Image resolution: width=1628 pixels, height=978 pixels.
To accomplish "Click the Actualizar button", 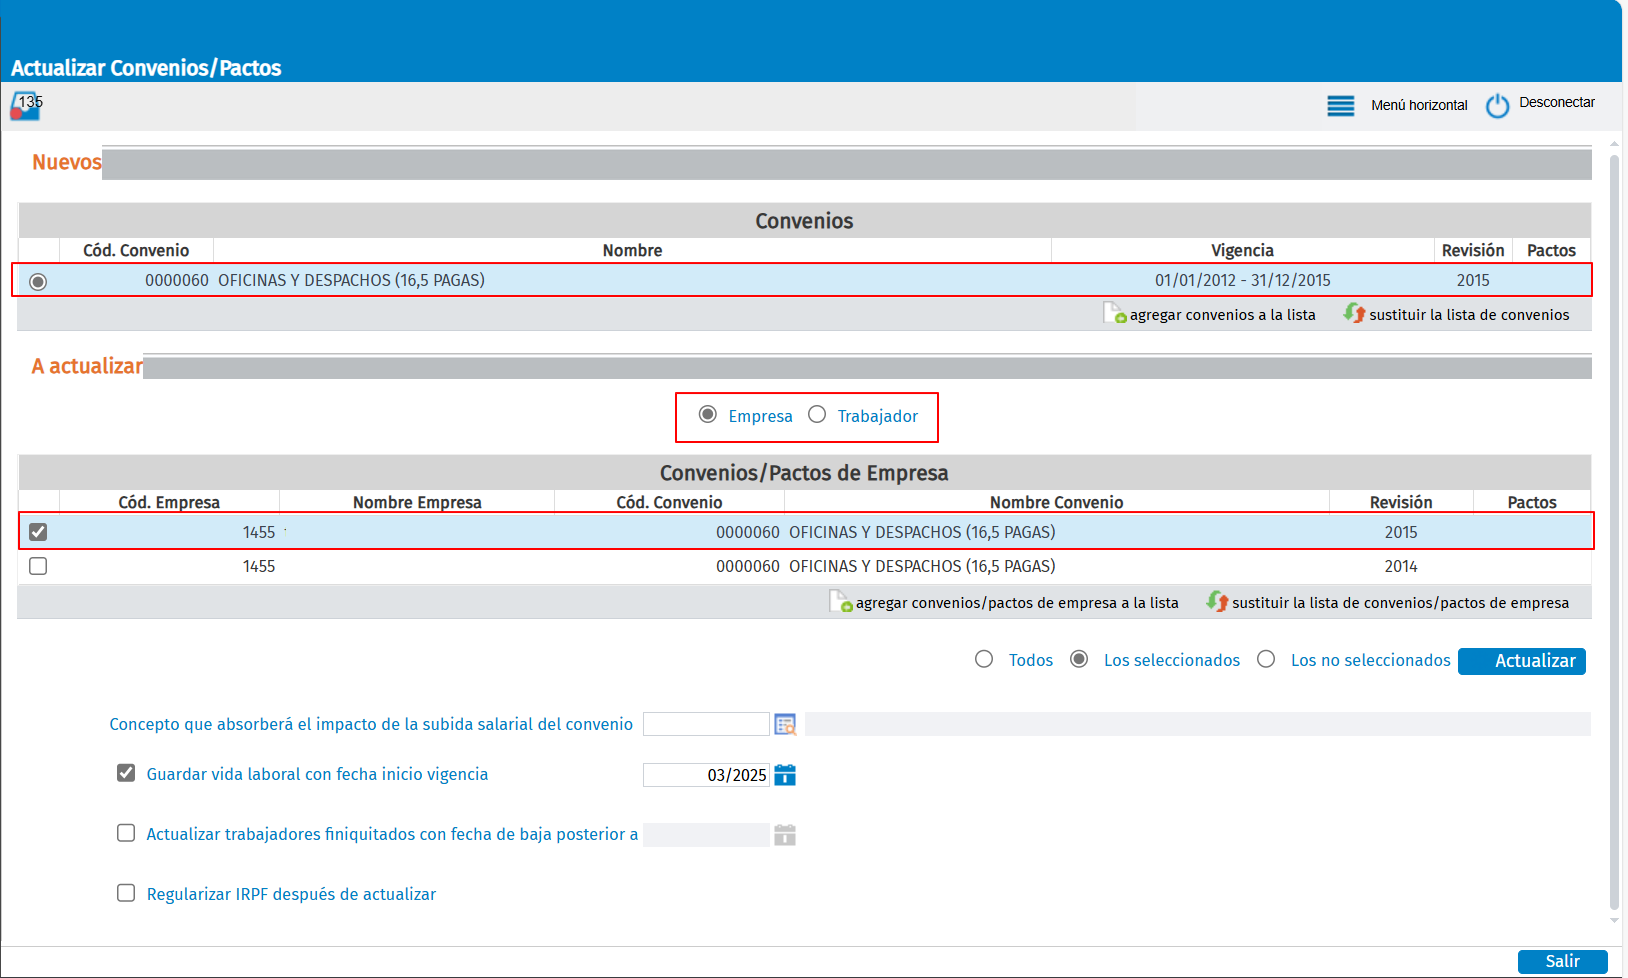I will pyautogui.click(x=1522, y=661).
